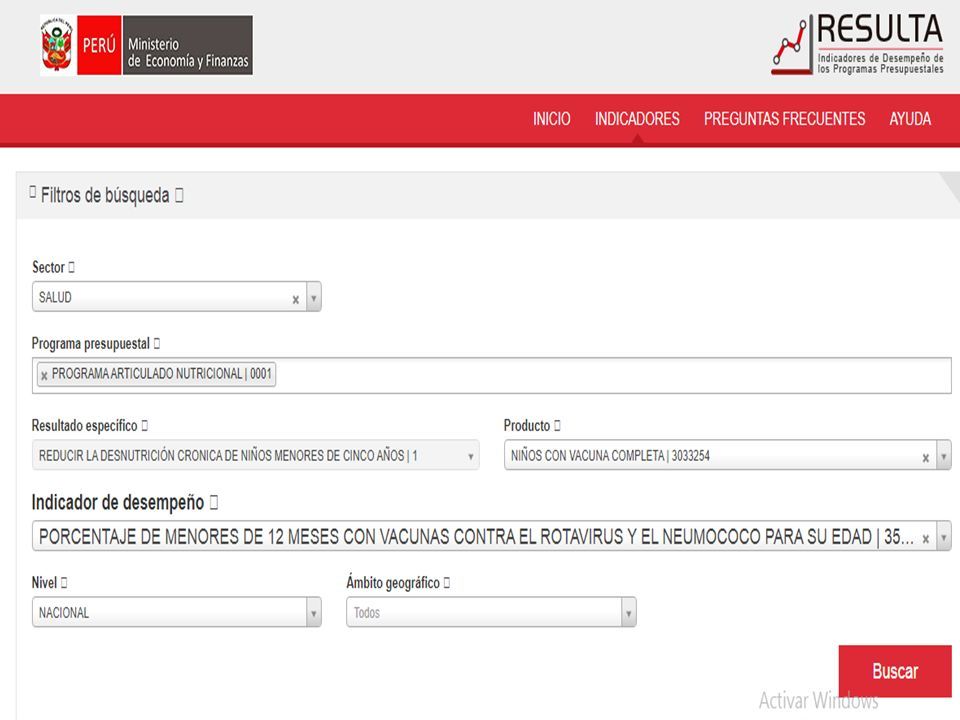Clear the NIÑOS CON VACUNA COMPLETA product
Image resolution: width=960 pixels, height=720 pixels.
click(926, 458)
